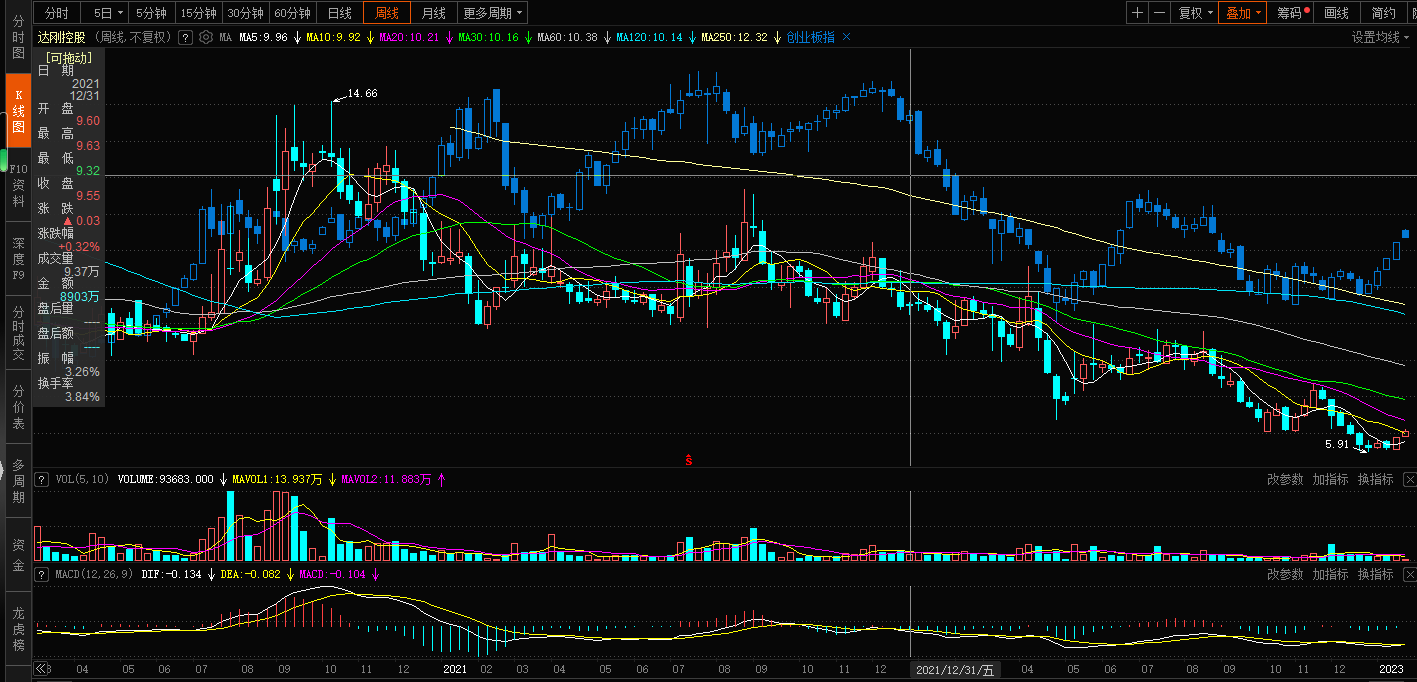Select the F10 资料 sidebar tab

(x=18, y=184)
